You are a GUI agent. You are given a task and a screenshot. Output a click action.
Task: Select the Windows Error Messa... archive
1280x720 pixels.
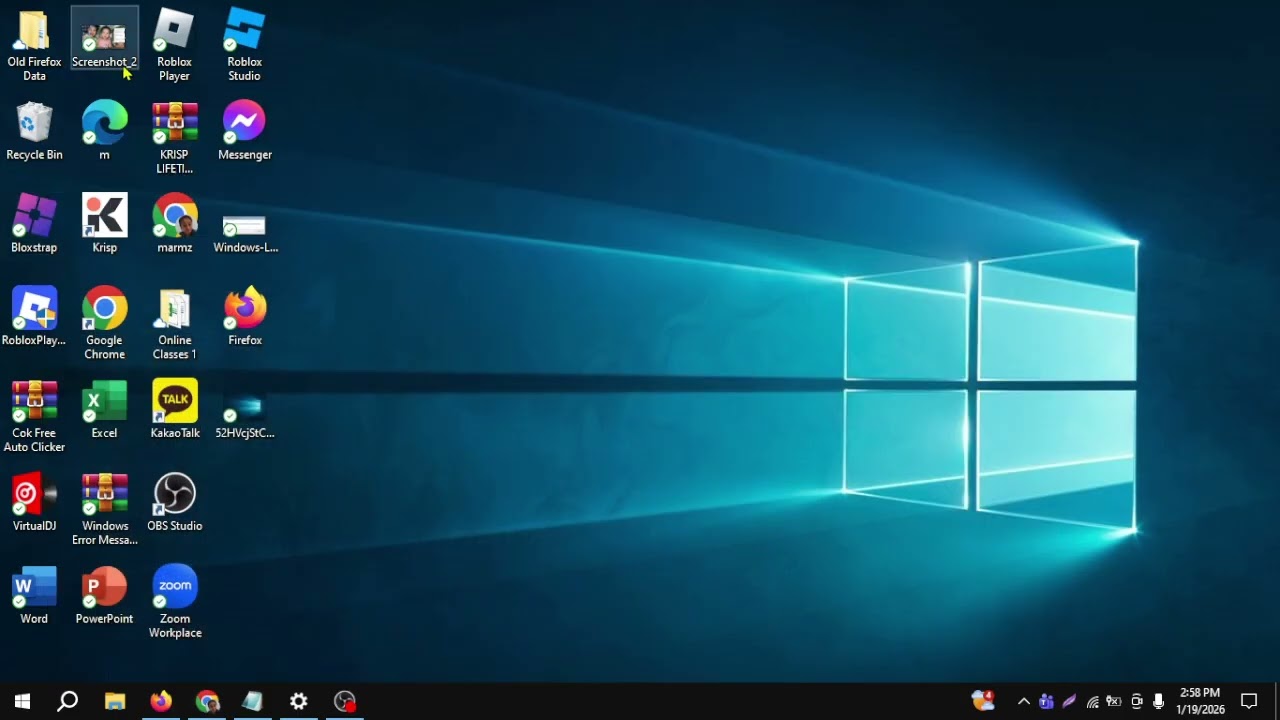(104, 511)
